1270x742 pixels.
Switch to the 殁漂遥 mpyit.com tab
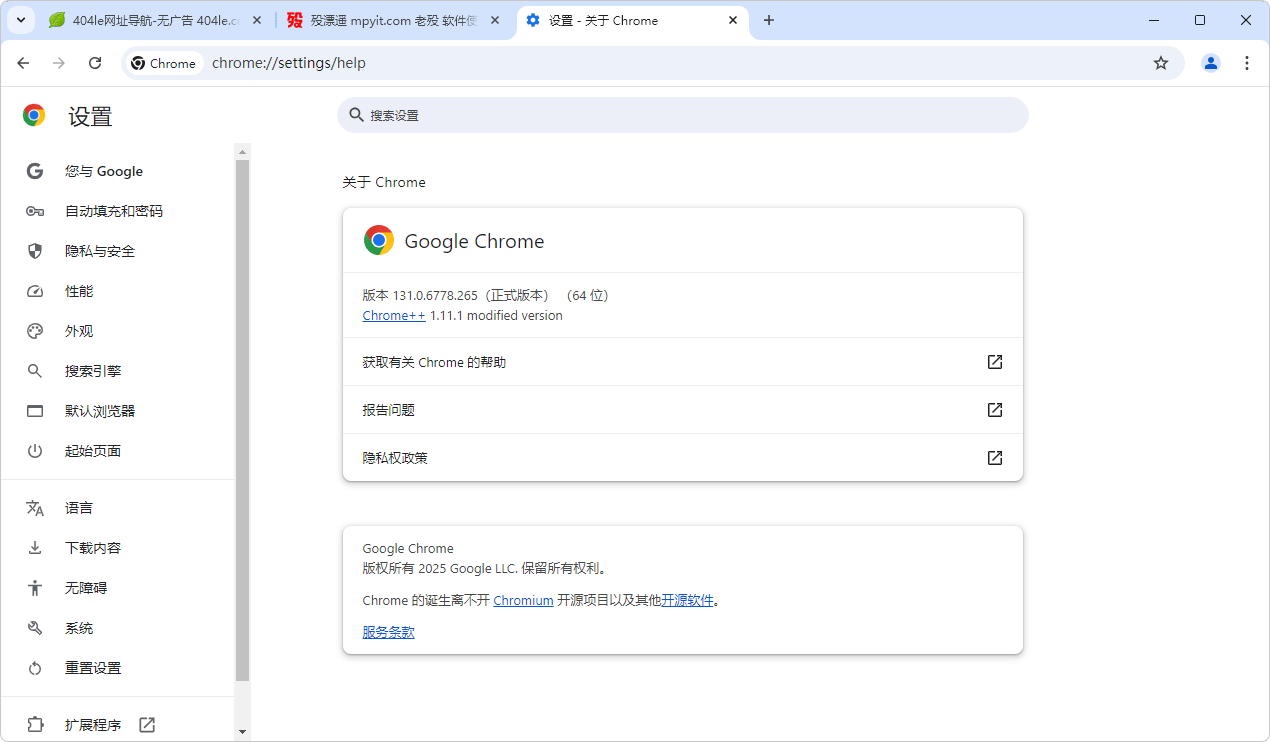tap(395, 20)
